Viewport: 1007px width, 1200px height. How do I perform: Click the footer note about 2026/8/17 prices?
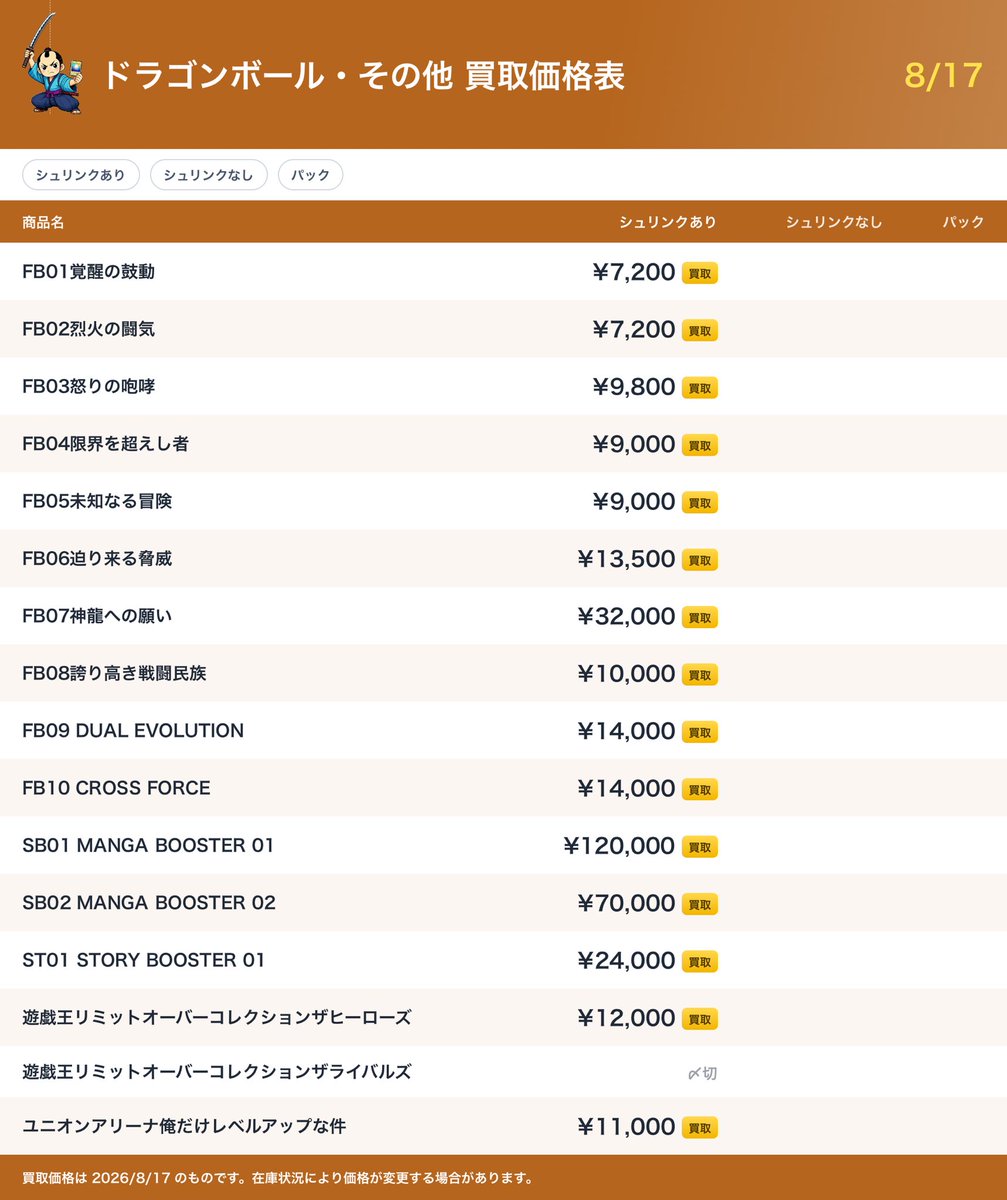277,1178
